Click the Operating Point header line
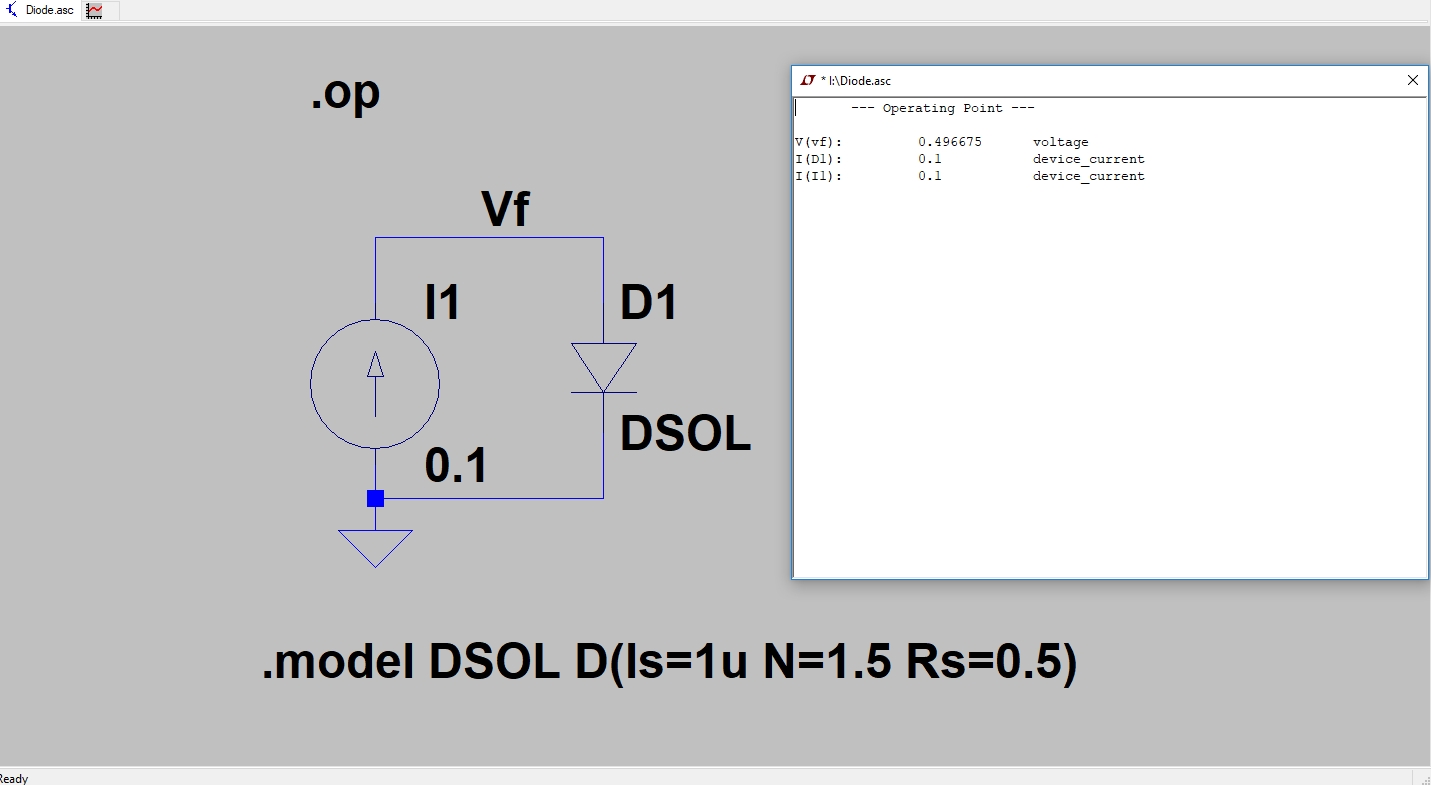The height and width of the screenshot is (785, 1431). click(942, 108)
